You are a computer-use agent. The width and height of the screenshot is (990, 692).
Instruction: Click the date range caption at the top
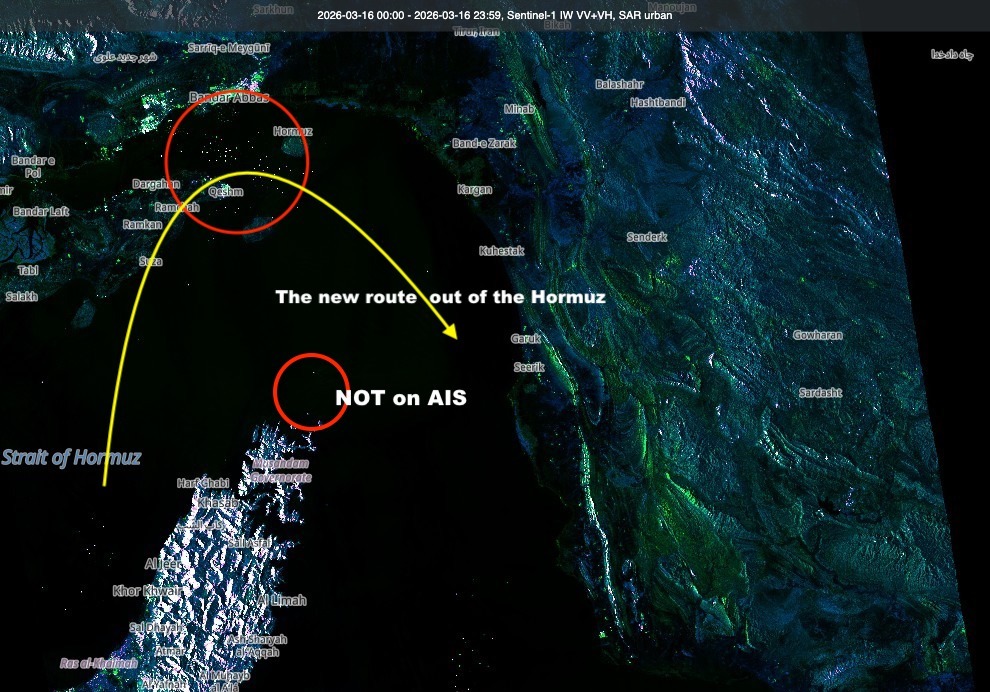(x=495, y=15)
